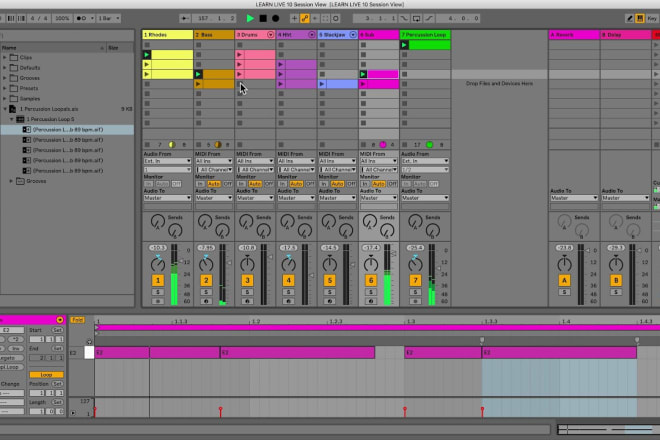Open Rhodes Audio From Ext. In dropdown
Viewport: 660px width, 440px height.
(168, 161)
